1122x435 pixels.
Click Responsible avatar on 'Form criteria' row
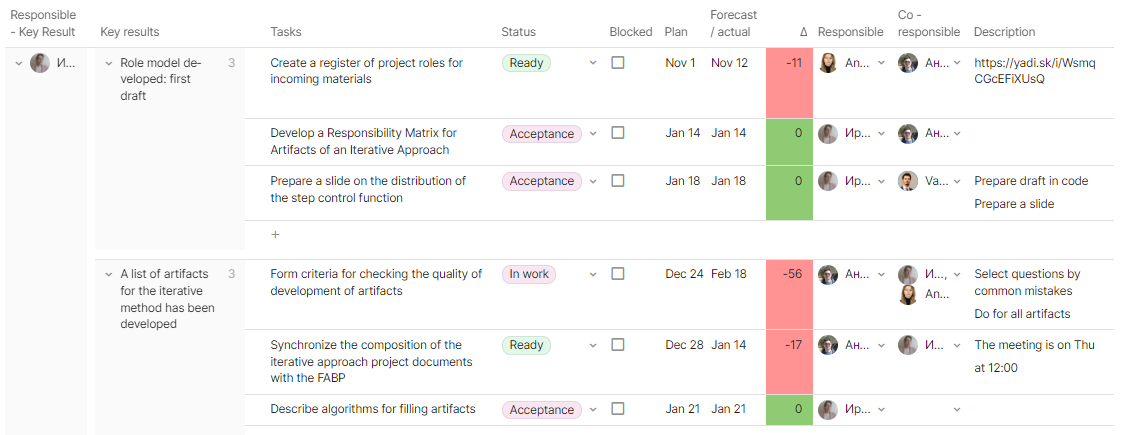click(828, 275)
